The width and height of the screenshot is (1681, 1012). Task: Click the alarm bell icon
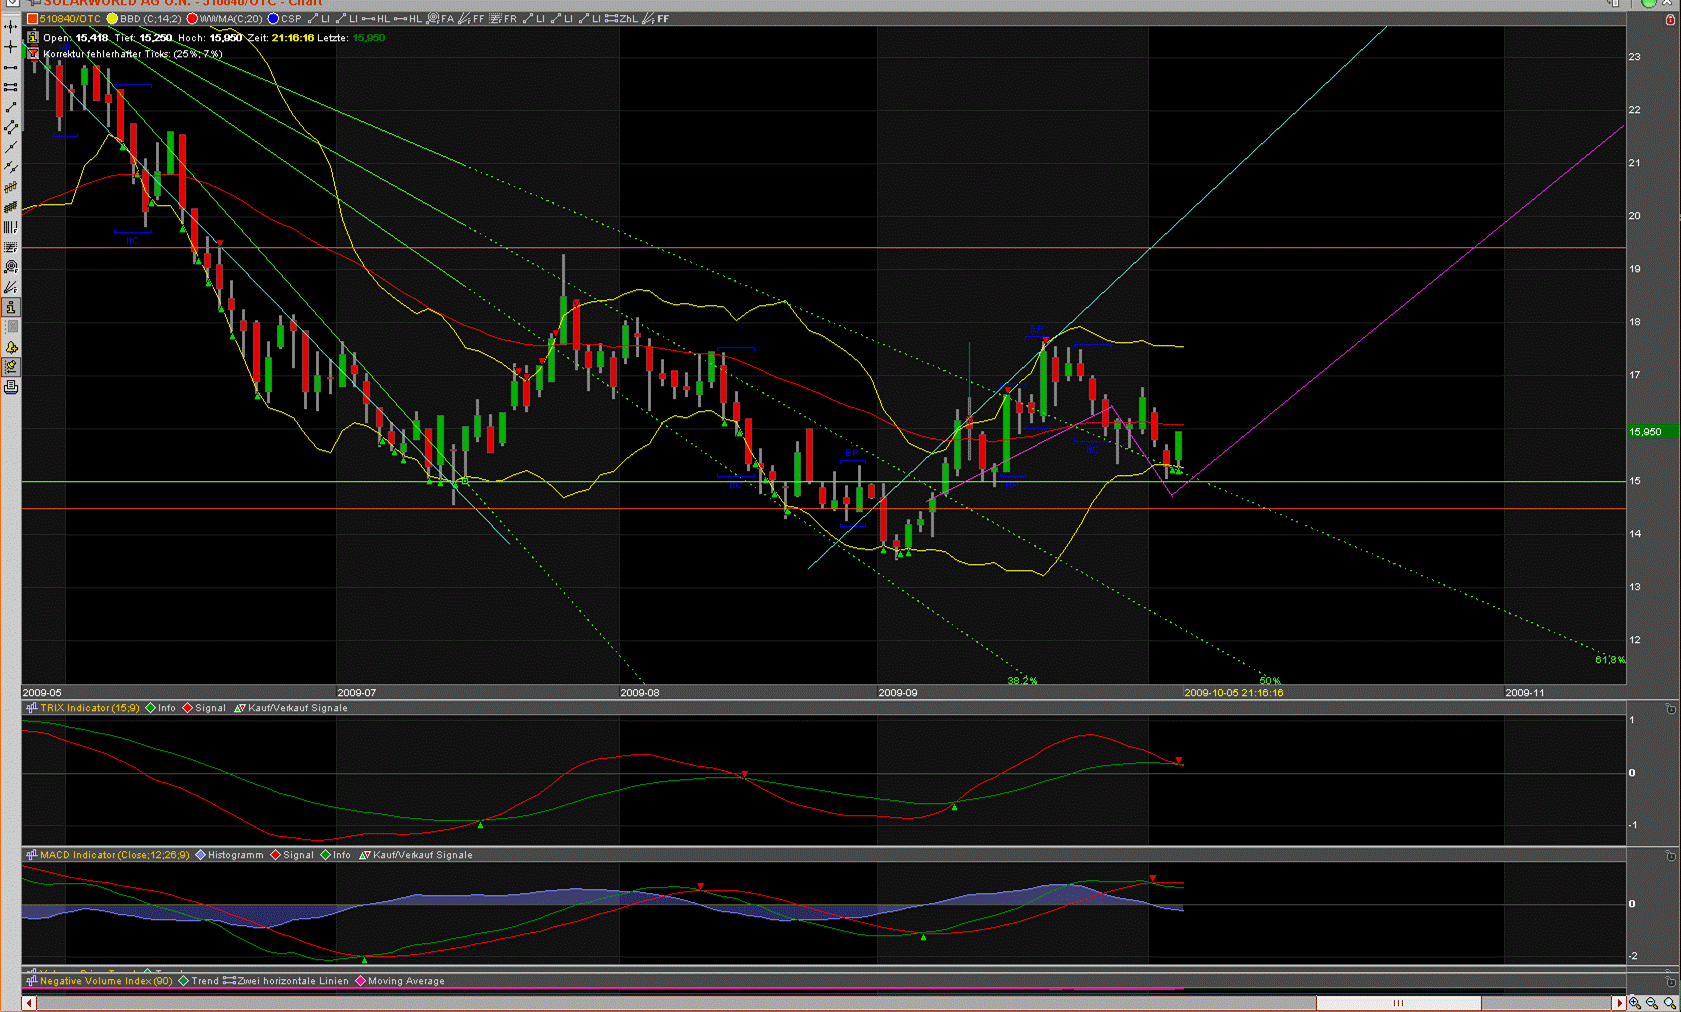tap(11, 347)
